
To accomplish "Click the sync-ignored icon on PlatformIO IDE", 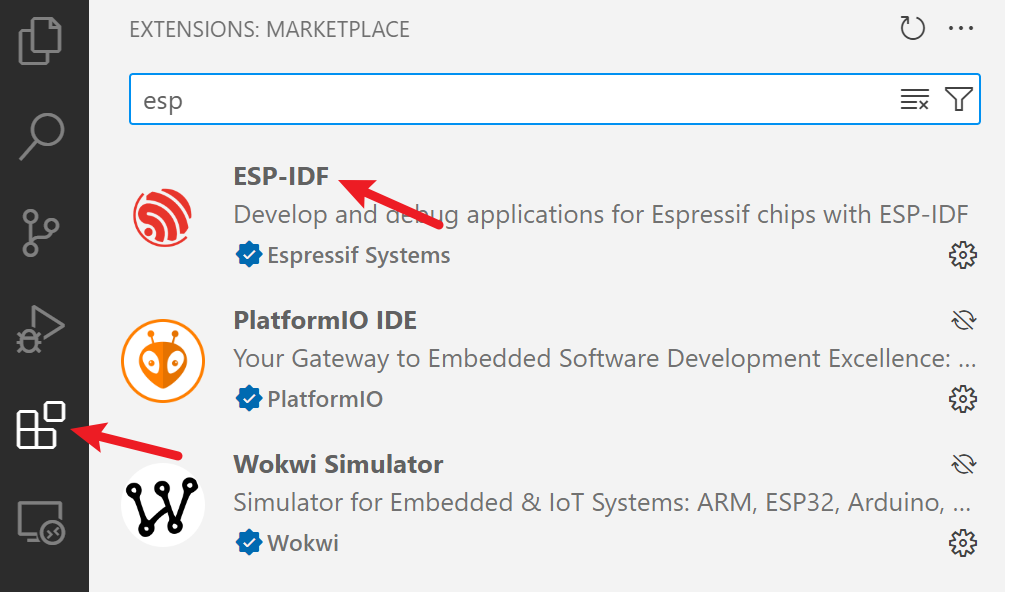I will click(964, 320).
